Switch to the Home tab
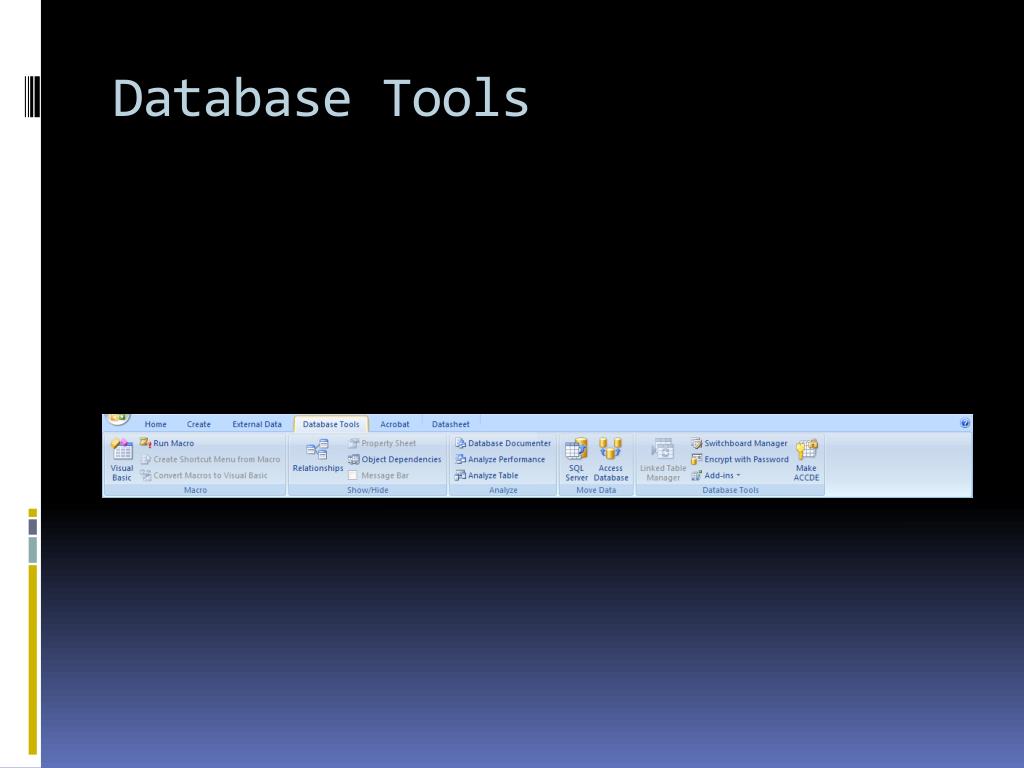The height and width of the screenshot is (768, 1024). [x=156, y=424]
